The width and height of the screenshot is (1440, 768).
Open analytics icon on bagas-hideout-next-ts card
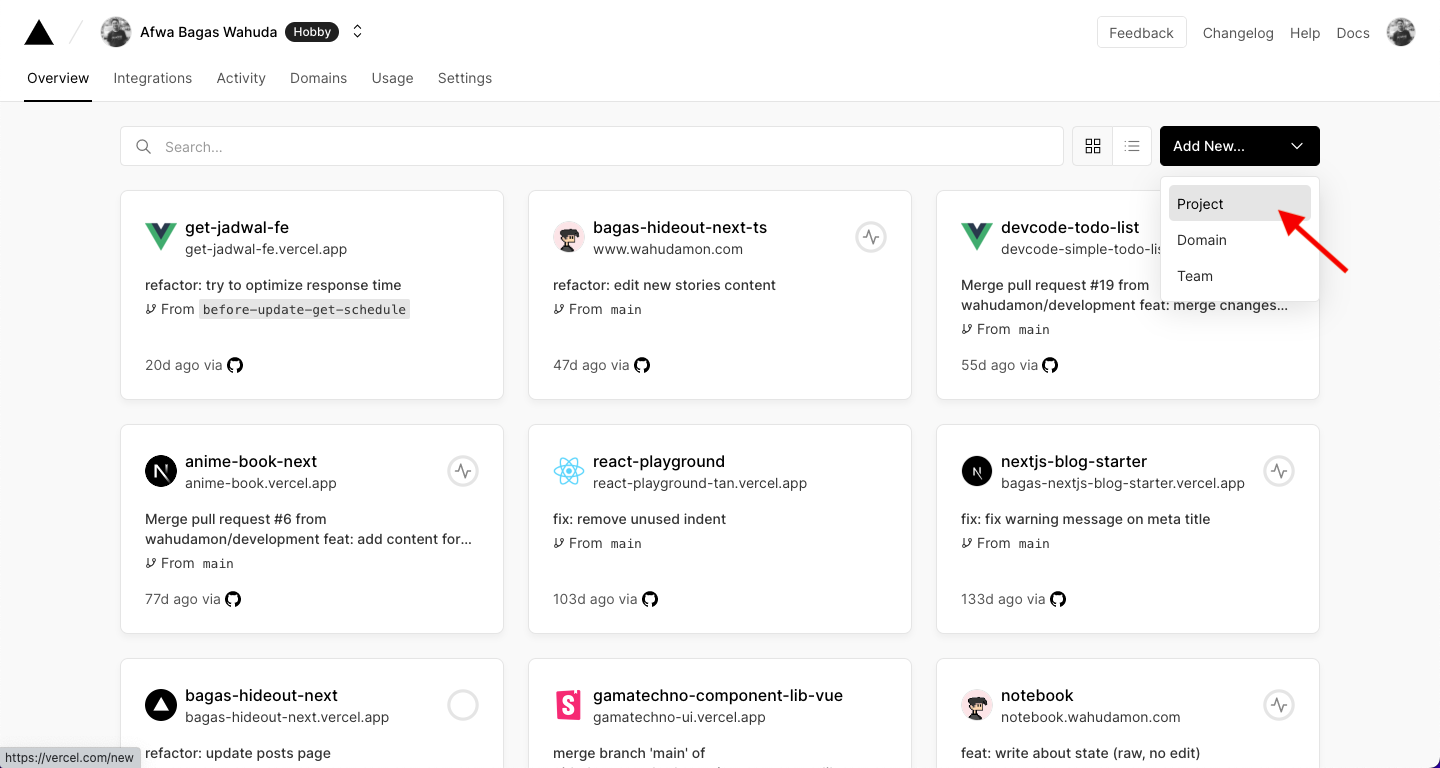pos(871,237)
